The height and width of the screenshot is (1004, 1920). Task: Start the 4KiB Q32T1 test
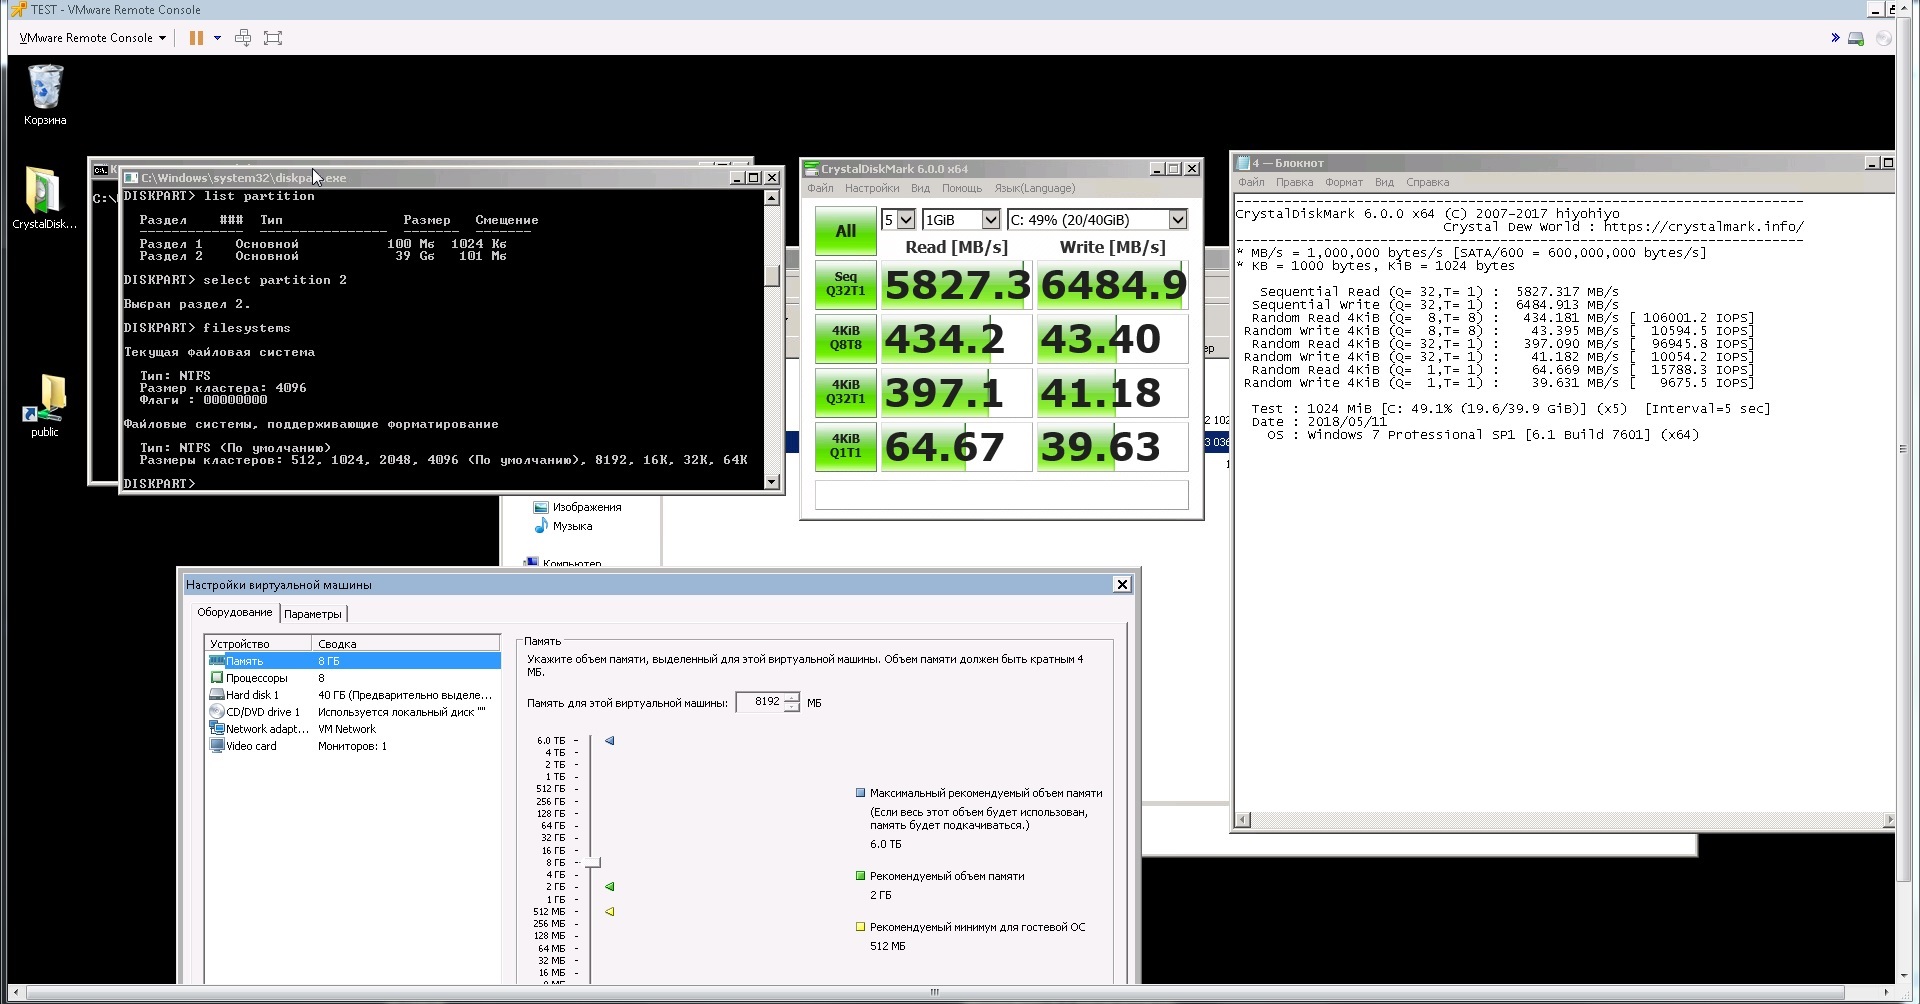click(x=845, y=392)
